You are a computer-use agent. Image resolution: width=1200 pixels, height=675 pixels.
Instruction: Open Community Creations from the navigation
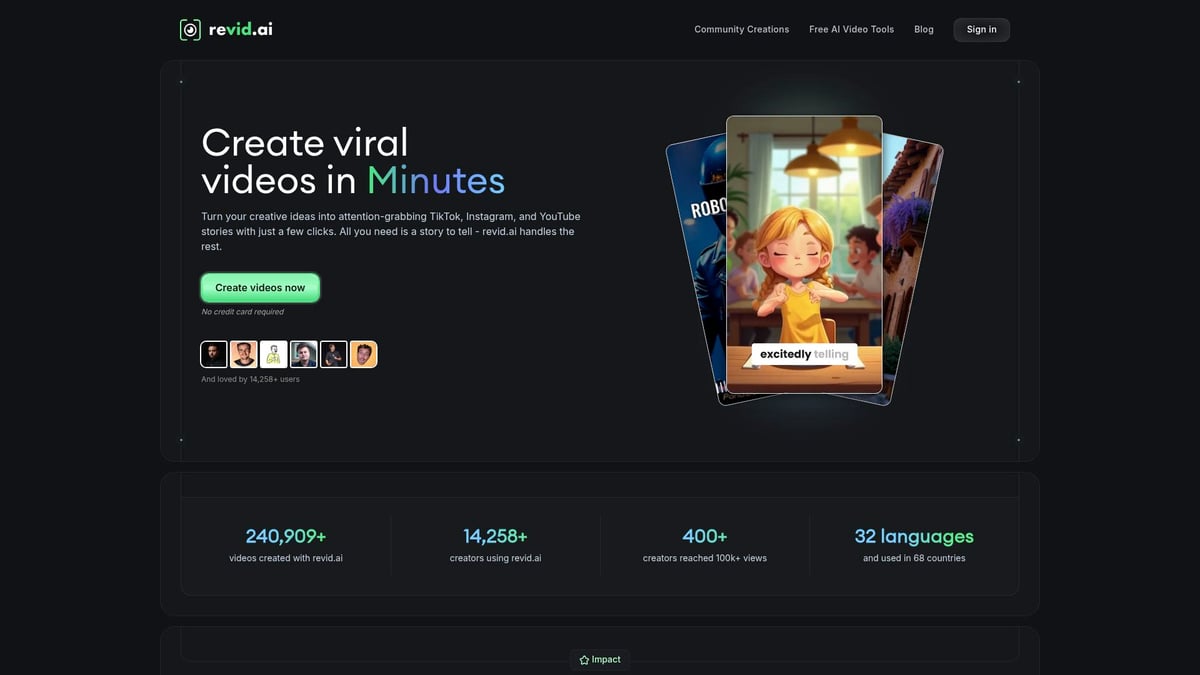click(x=741, y=29)
